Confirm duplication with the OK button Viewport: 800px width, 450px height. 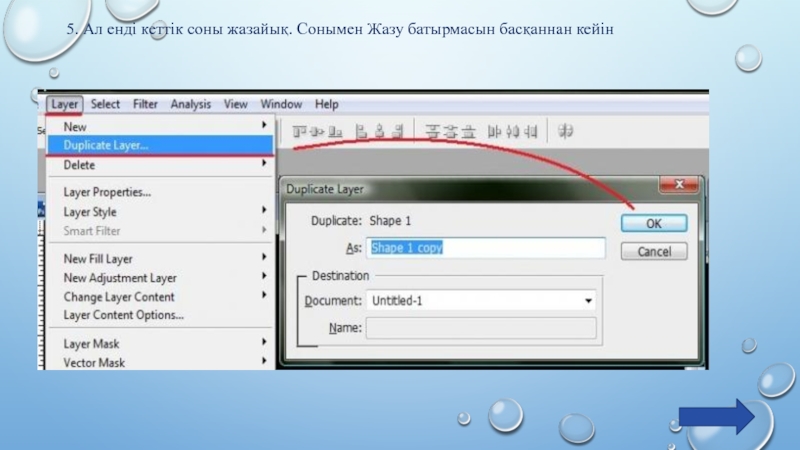point(654,223)
